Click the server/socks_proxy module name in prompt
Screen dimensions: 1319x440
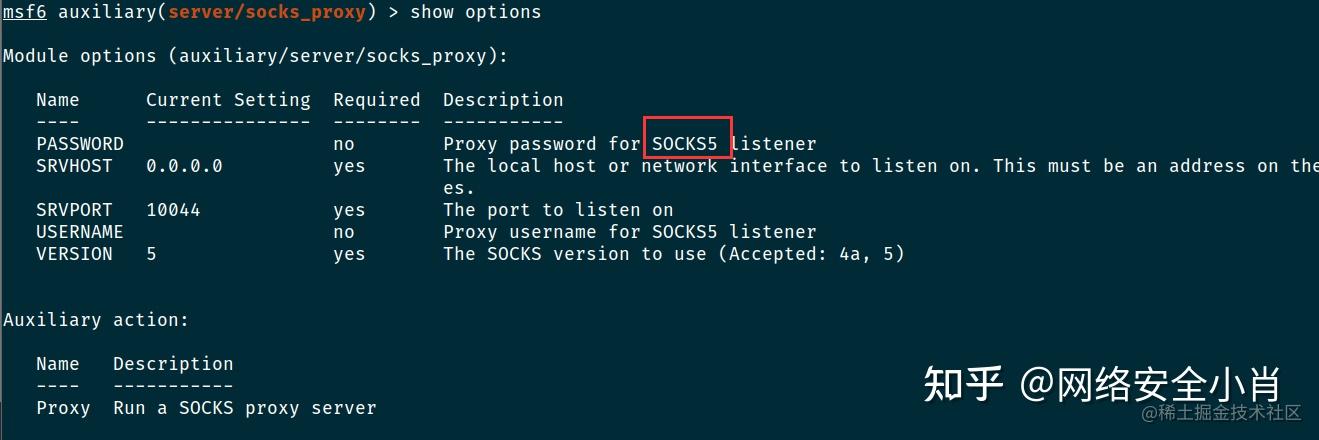click(265, 13)
